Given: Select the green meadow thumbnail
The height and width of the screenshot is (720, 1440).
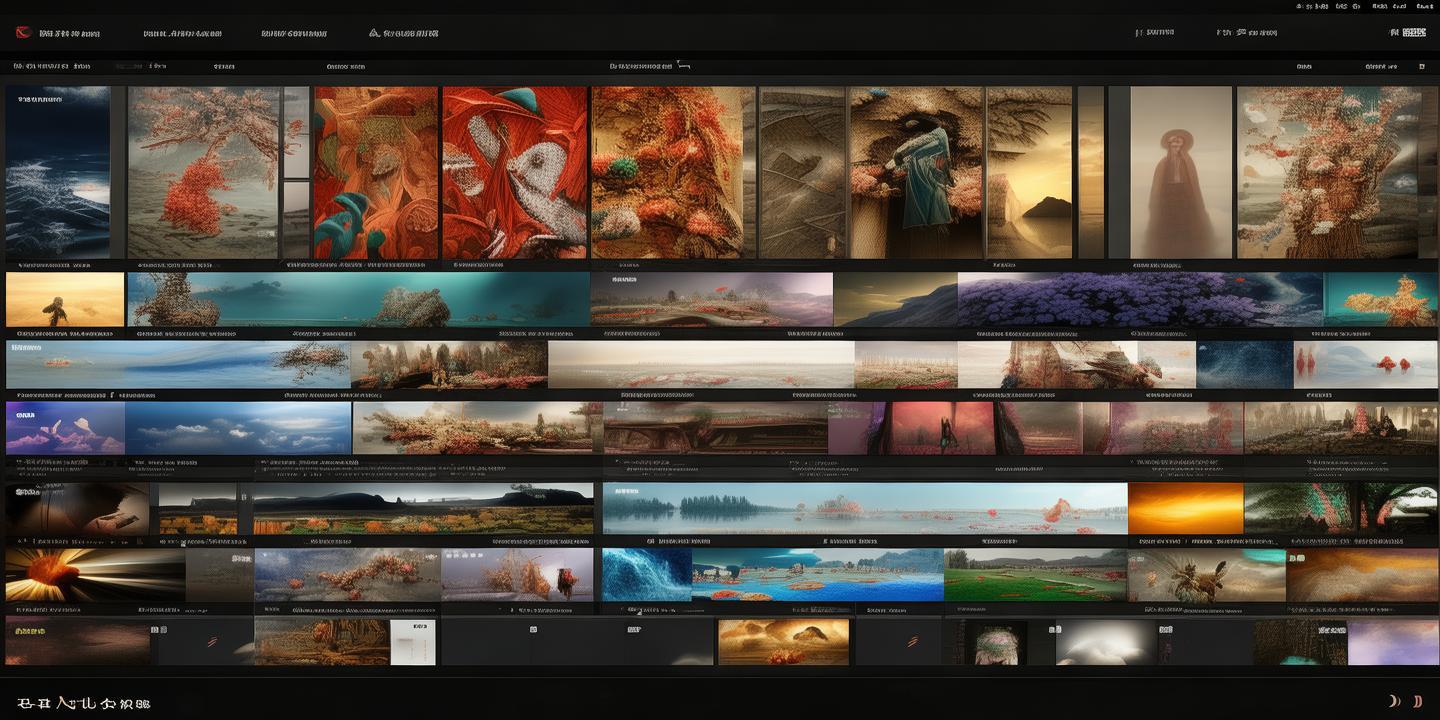Looking at the screenshot, I should [x=1035, y=574].
